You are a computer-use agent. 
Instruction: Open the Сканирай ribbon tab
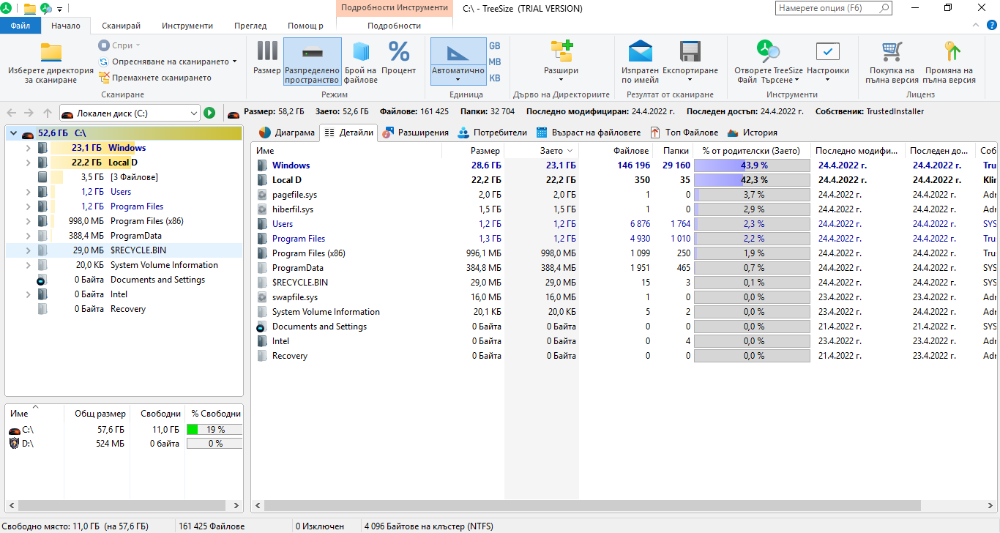[121, 26]
